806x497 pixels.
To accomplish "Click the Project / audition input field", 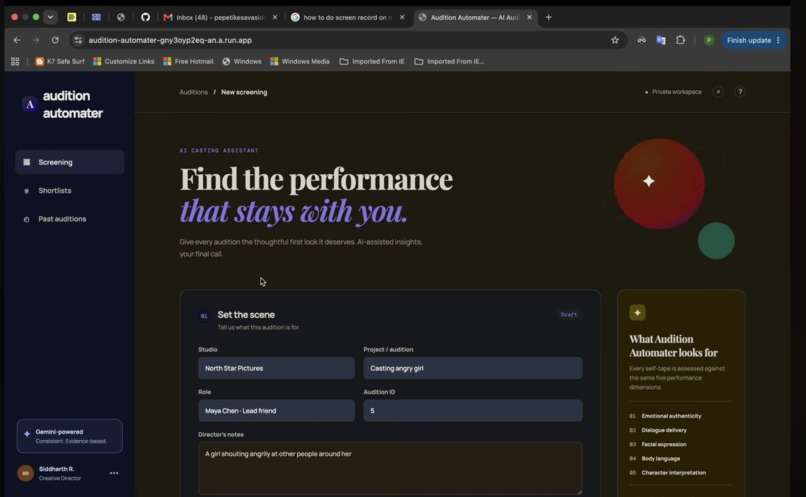I will pos(473,368).
